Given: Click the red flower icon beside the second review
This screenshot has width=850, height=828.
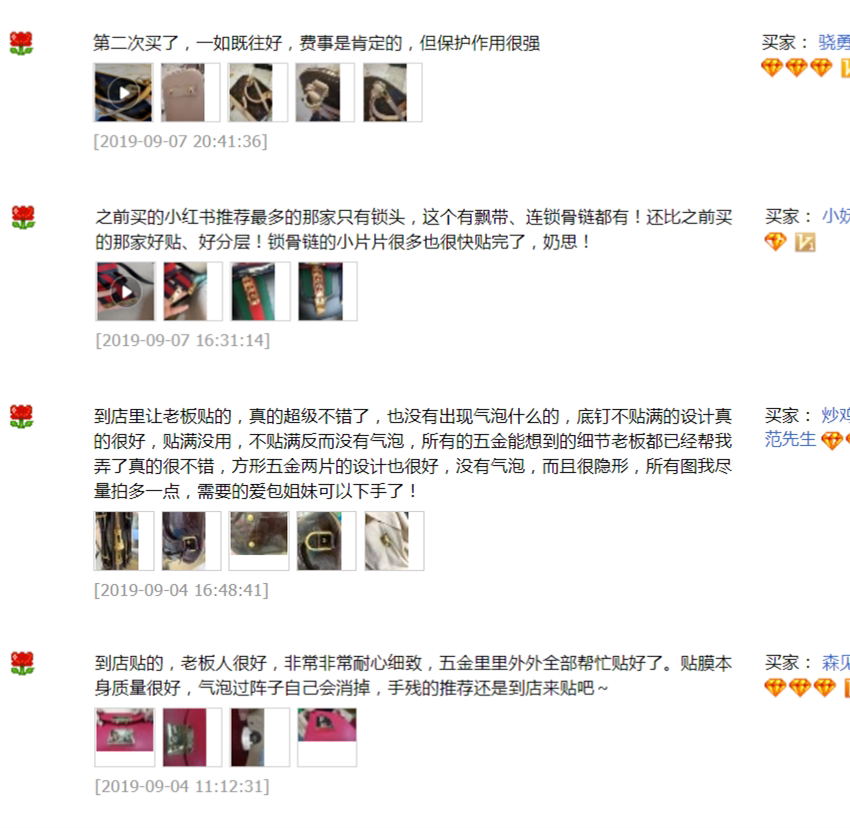Looking at the screenshot, I should point(23,217).
